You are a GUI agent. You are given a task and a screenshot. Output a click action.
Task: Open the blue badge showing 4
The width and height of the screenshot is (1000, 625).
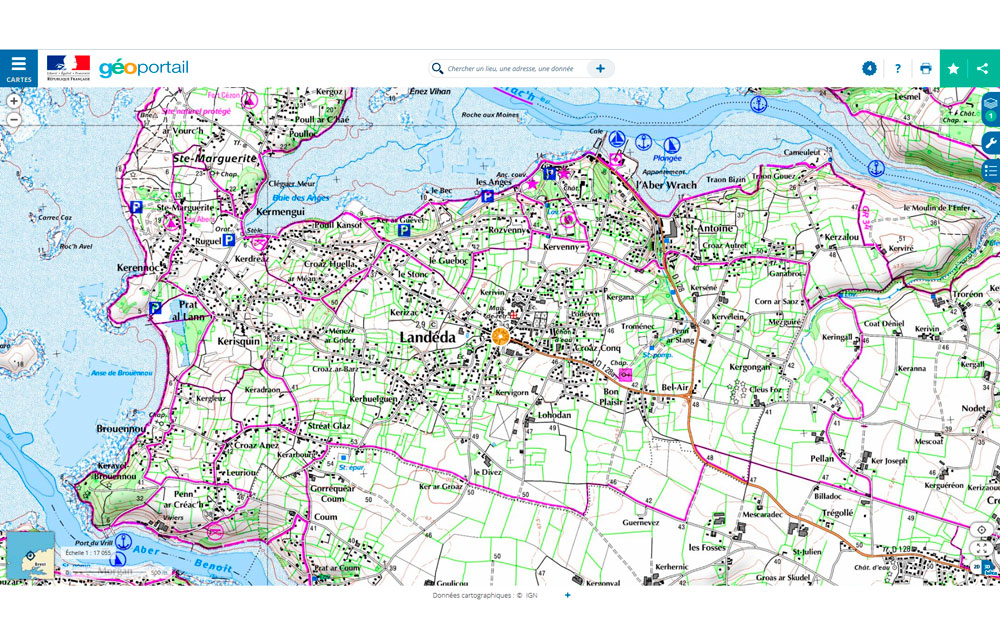point(869,68)
